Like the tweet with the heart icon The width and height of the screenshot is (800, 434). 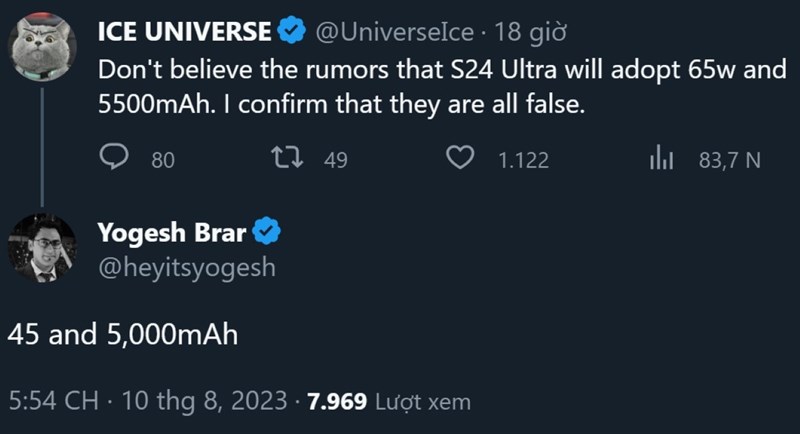[x=459, y=158]
